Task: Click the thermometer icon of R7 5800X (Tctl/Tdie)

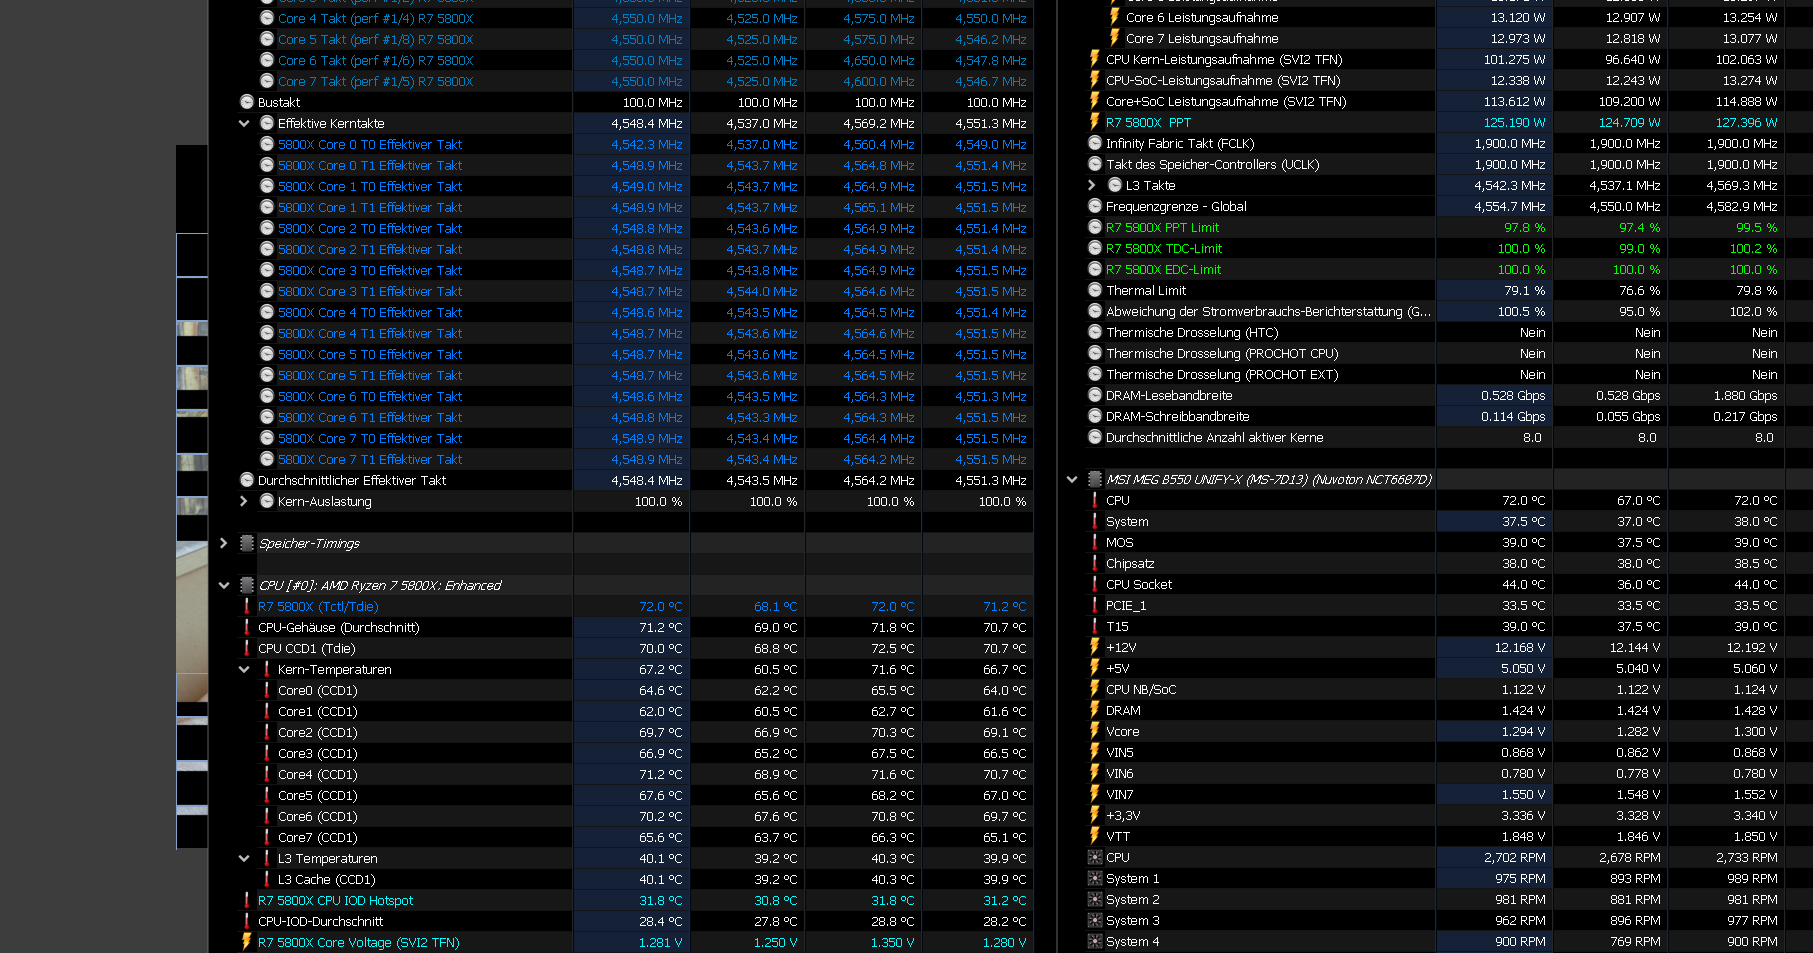Action: pyautogui.click(x=247, y=606)
